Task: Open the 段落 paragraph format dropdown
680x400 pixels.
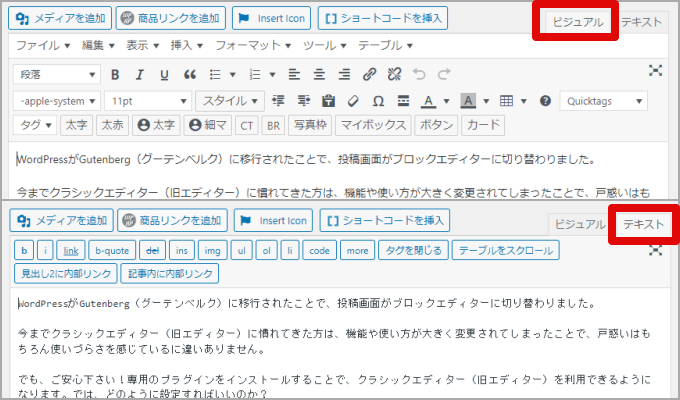Action: (57, 75)
